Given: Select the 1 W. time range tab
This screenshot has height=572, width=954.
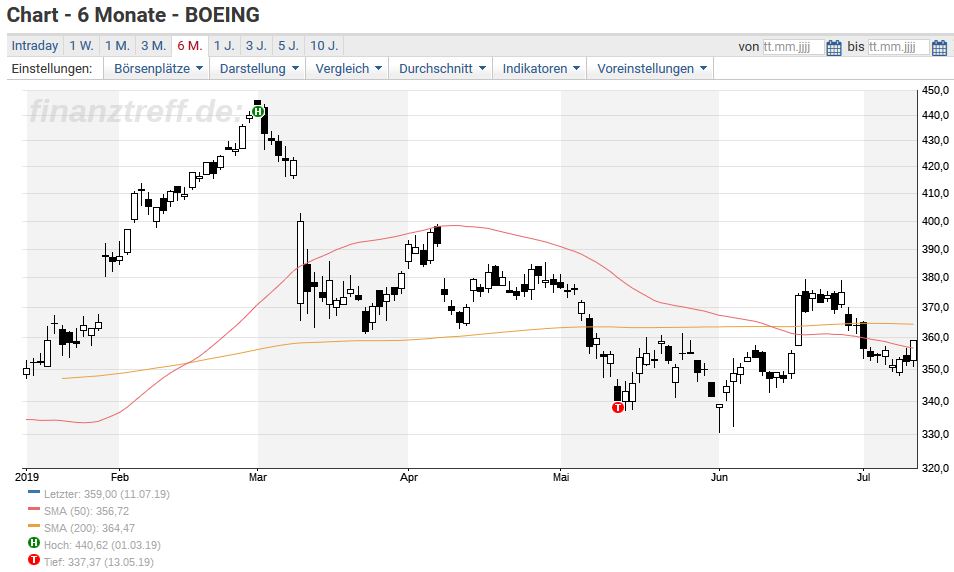Looking at the screenshot, I should point(81,46).
